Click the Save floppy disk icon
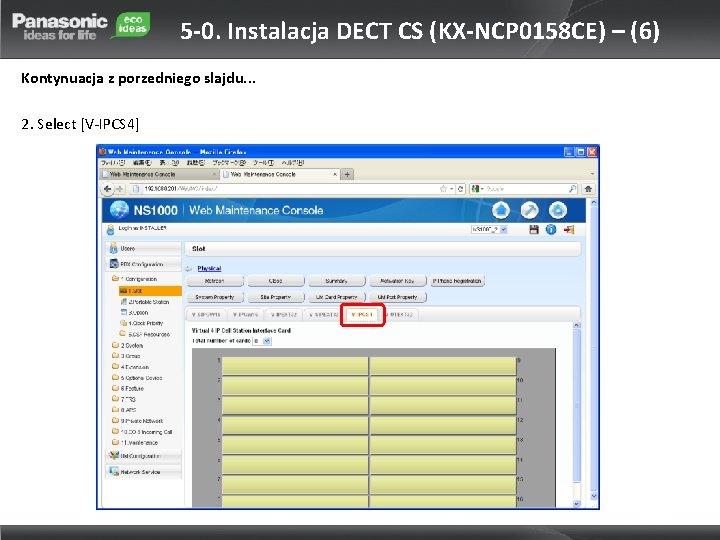Image resolution: width=720 pixels, height=540 pixels. (x=534, y=230)
